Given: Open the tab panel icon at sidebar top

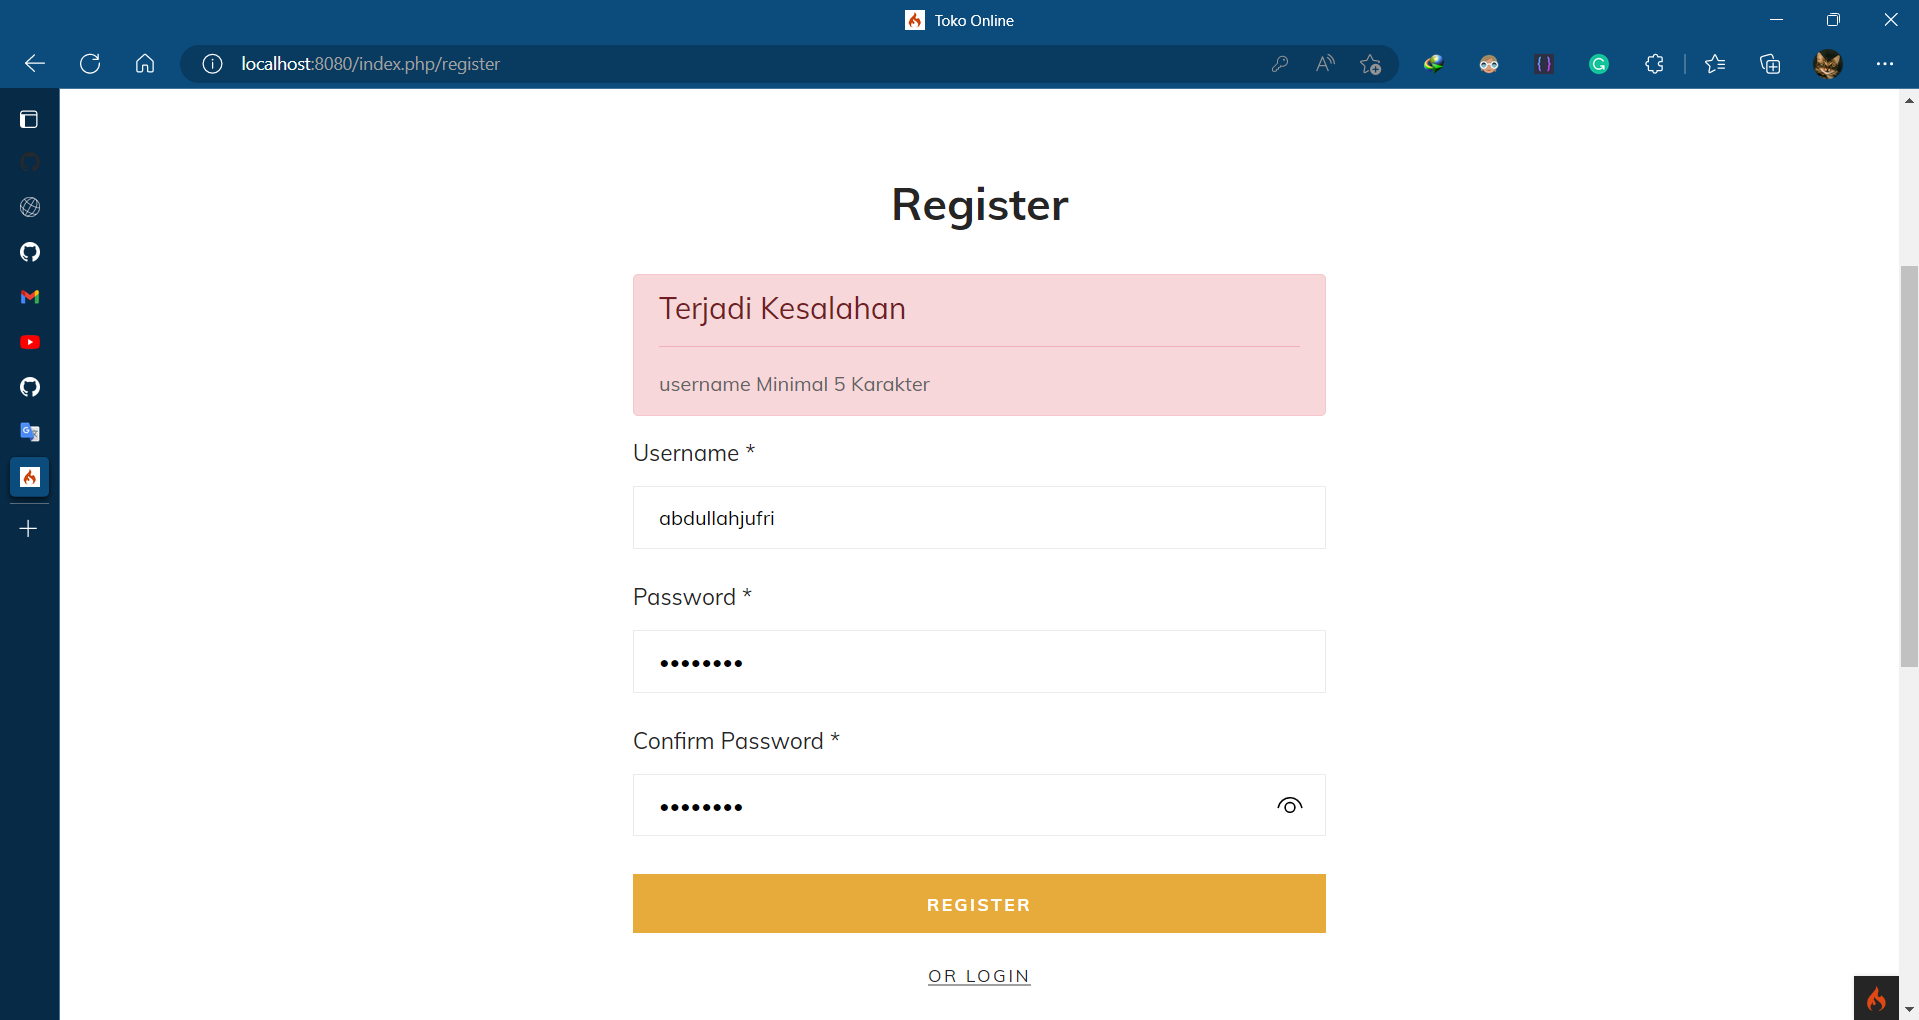Looking at the screenshot, I should [29, 119].
